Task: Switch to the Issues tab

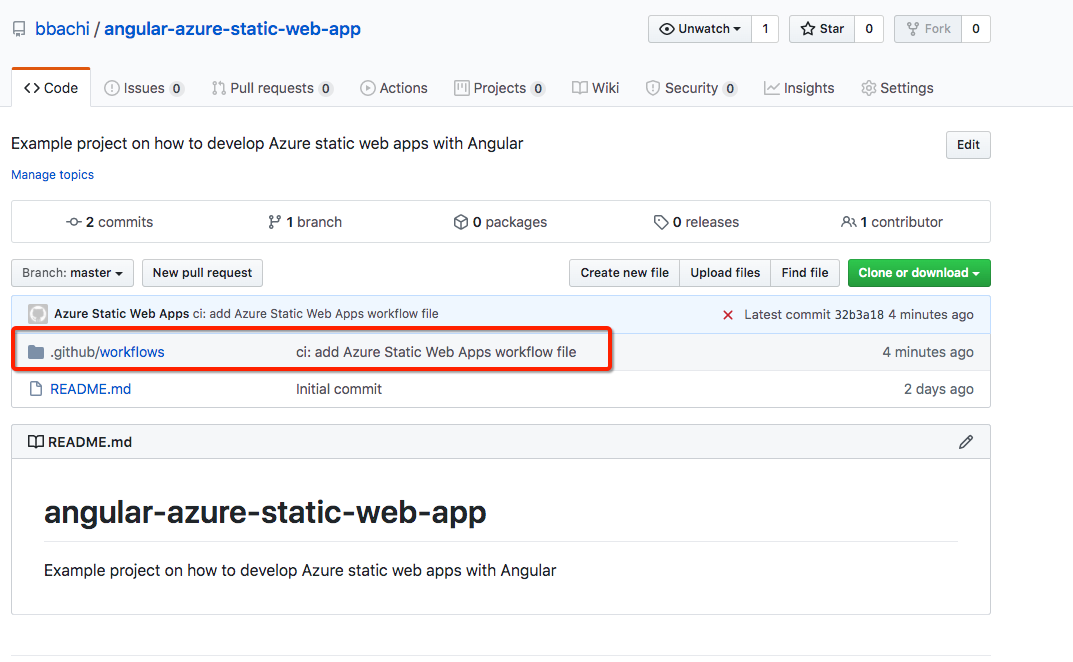Action: point(144,87)
